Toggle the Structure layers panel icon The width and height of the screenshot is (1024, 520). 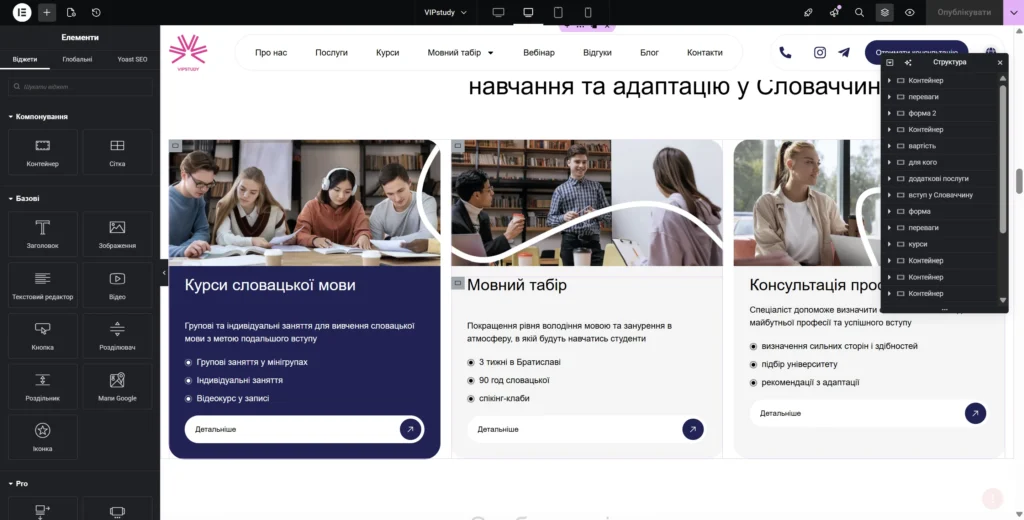(884, 12)
